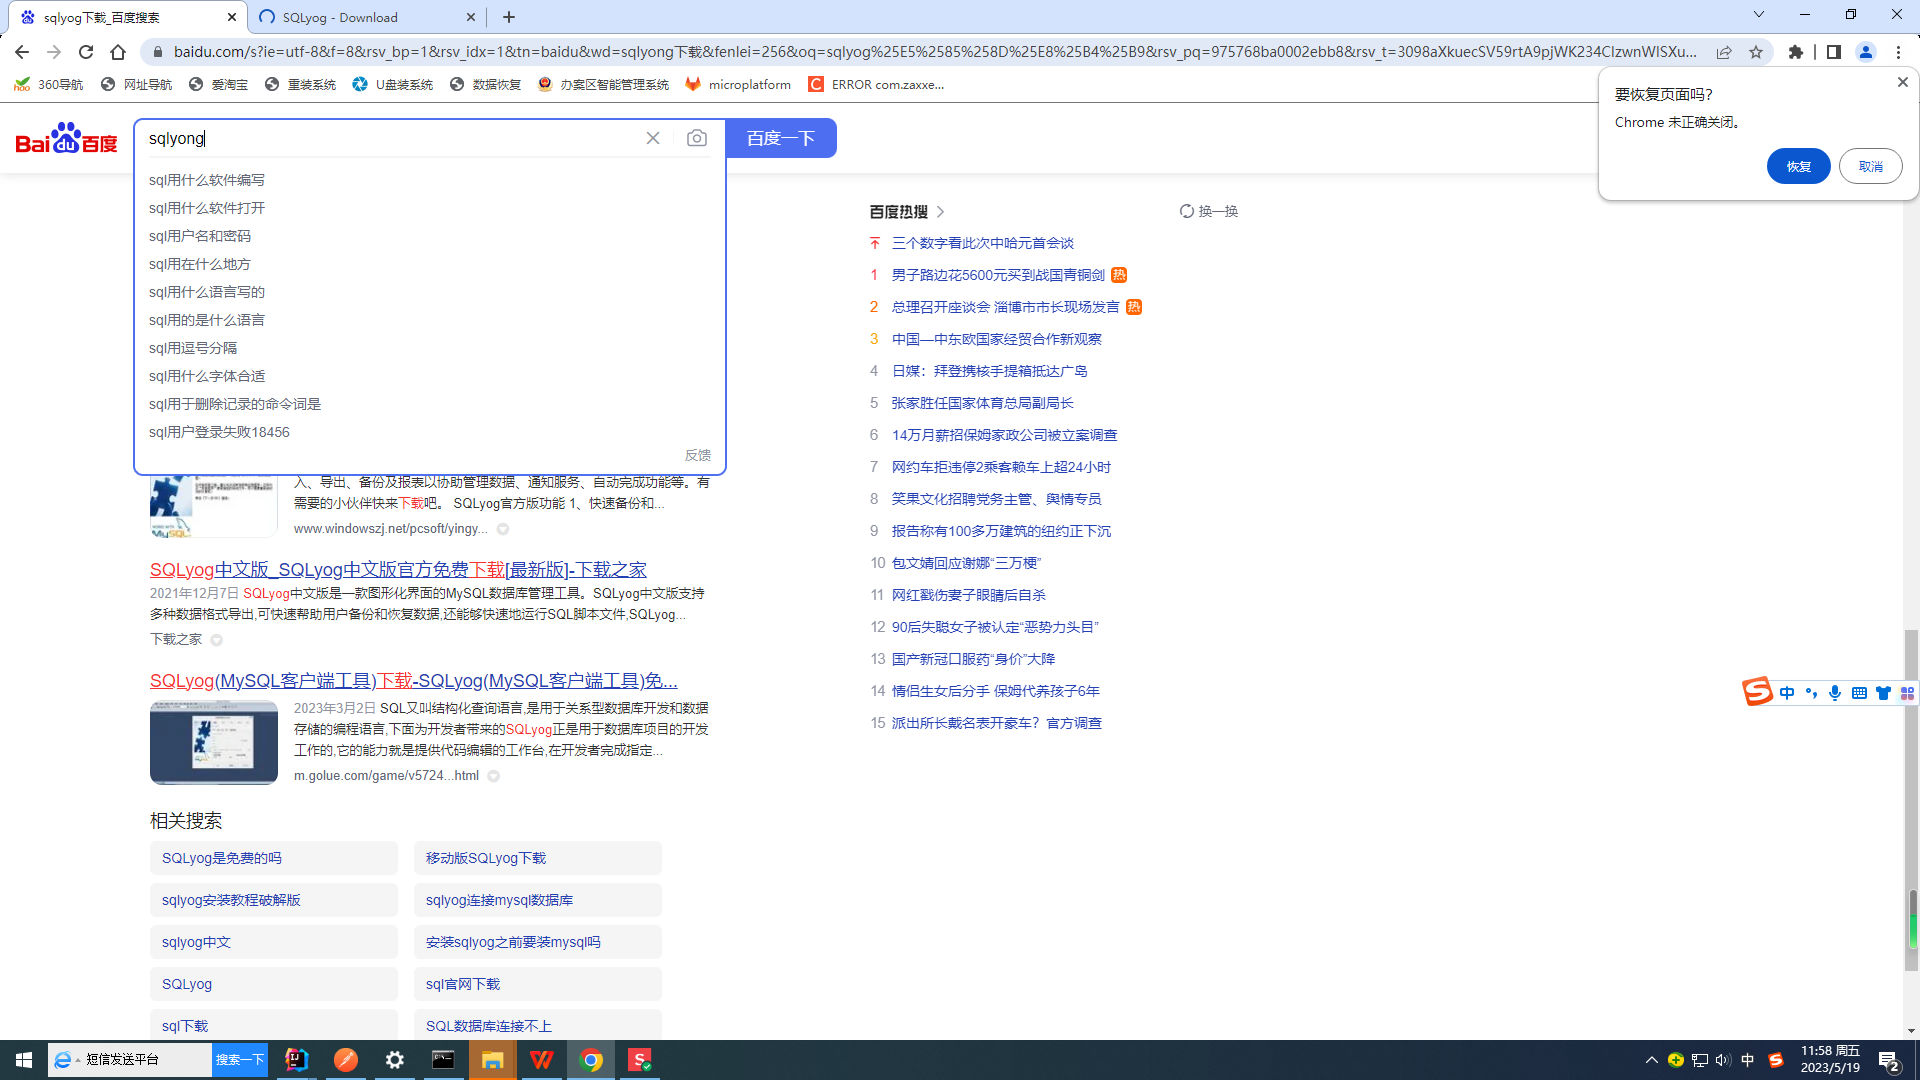This screenshot has width=1920, height=1080.
Task: Open Chrome extensions puzzle icon
Action: tap(1796, 52)
